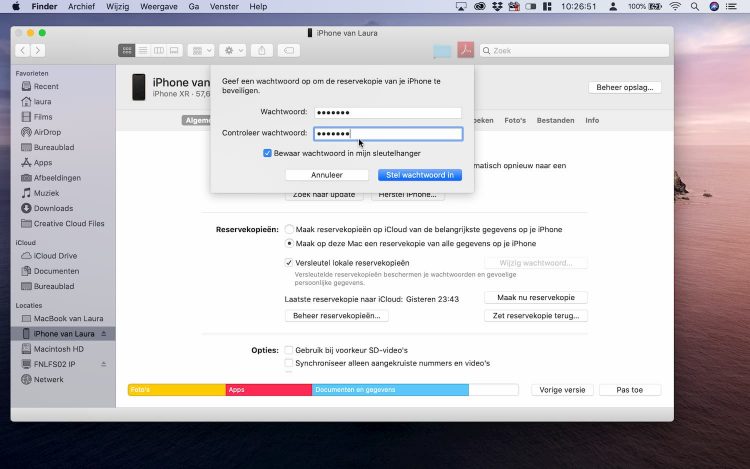Open the Downloads folder in sidebar

pyautogui.click(x=52, y=208)
